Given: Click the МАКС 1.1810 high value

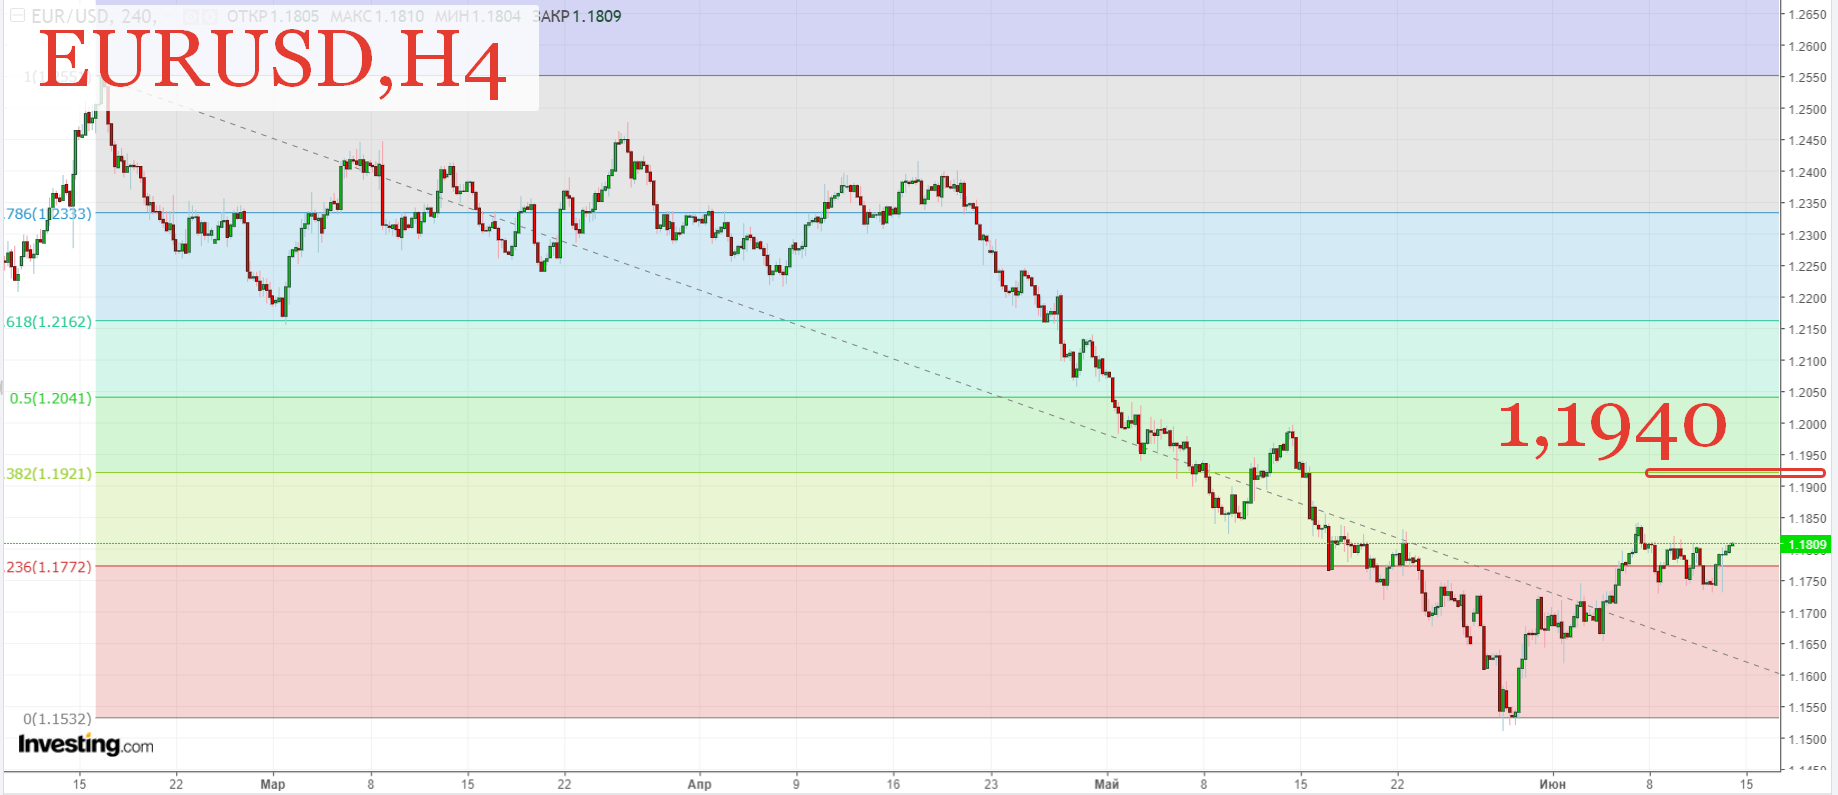Looking at the screenshot, I should tap(377, 16).
